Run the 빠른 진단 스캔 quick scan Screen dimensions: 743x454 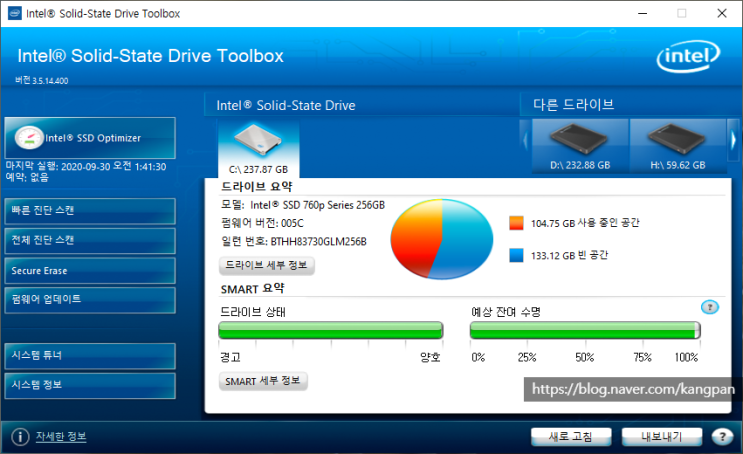pyautogui.click(x=90, y=211)
